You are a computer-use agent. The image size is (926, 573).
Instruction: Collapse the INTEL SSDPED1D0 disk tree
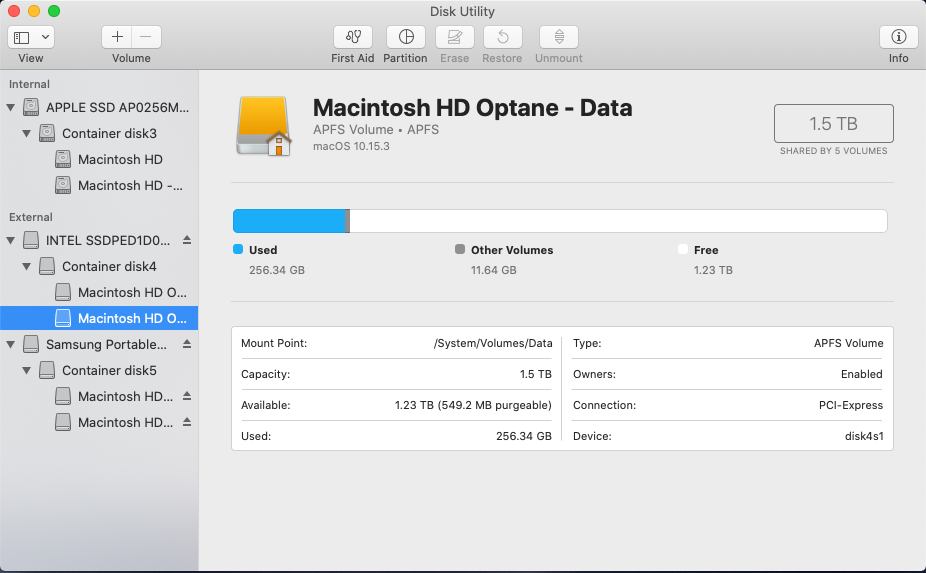click(x=11, y=240)
